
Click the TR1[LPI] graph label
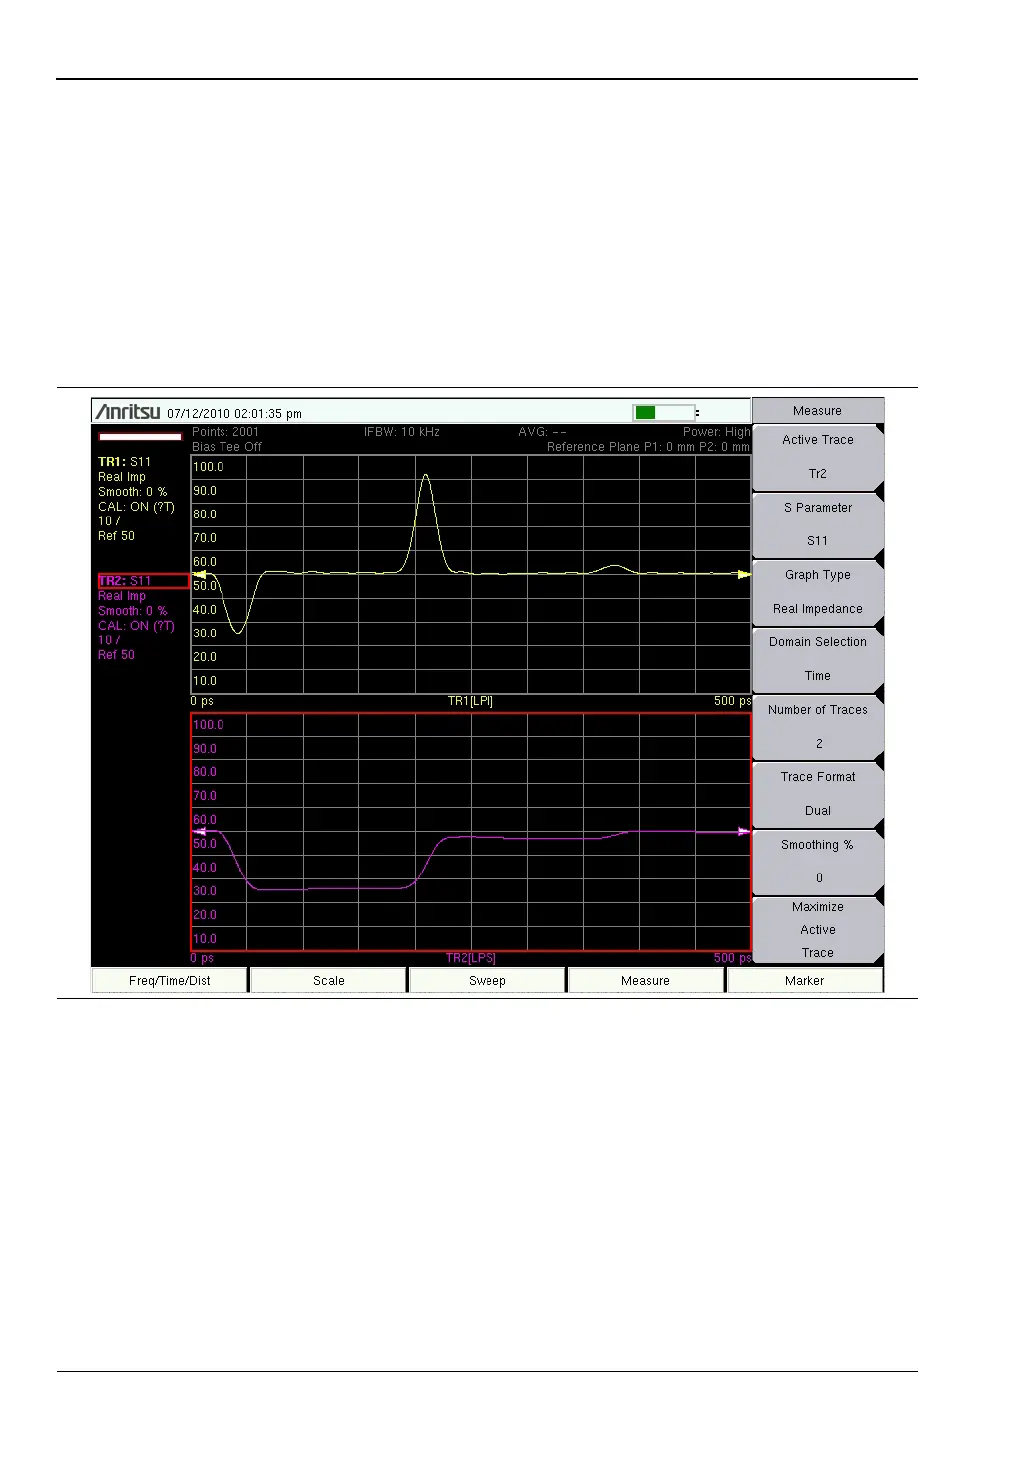pos(470,701)
